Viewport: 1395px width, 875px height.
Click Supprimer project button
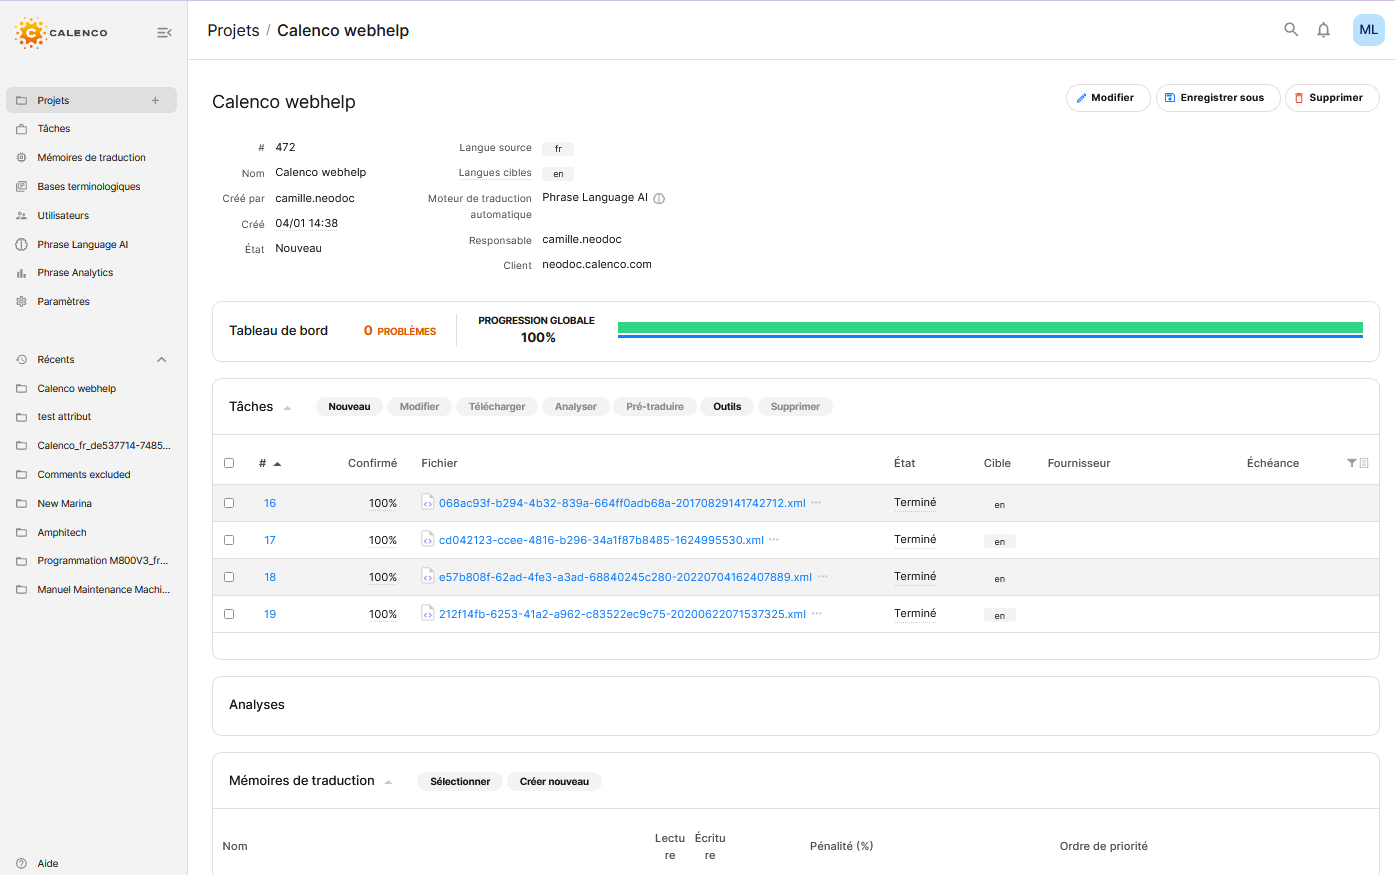(1332, 98)
